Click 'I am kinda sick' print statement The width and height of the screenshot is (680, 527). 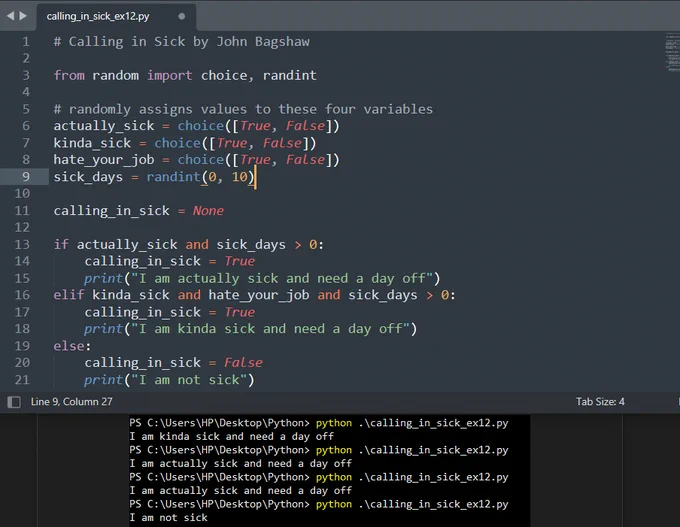pyautogui.click(x=251, y=329)
